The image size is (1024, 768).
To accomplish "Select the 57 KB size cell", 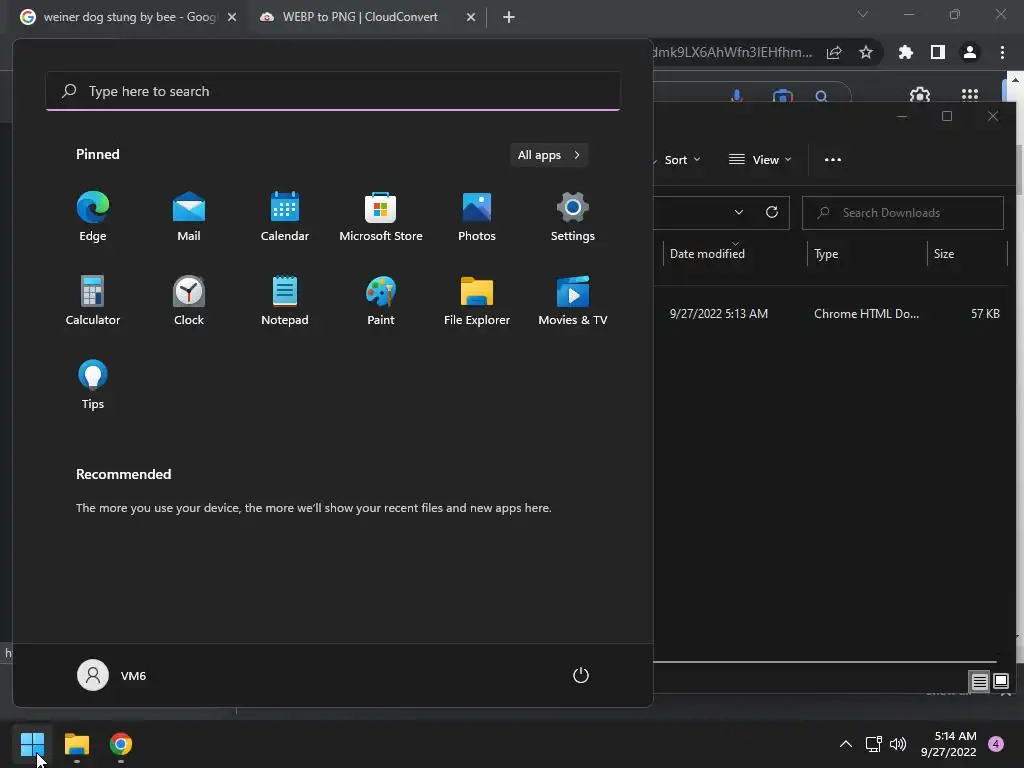I will pyautogui.click(x=985, y=313).
